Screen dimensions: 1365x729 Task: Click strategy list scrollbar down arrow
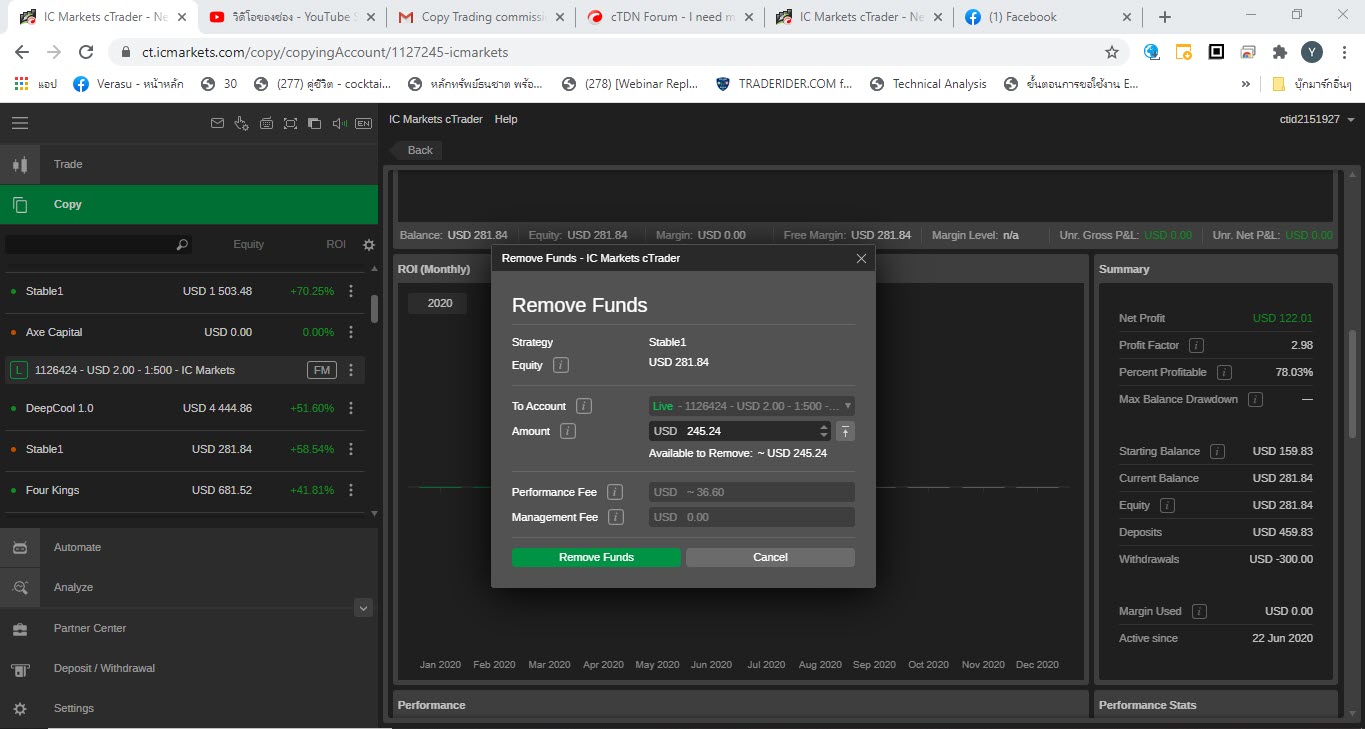[374, 513]
